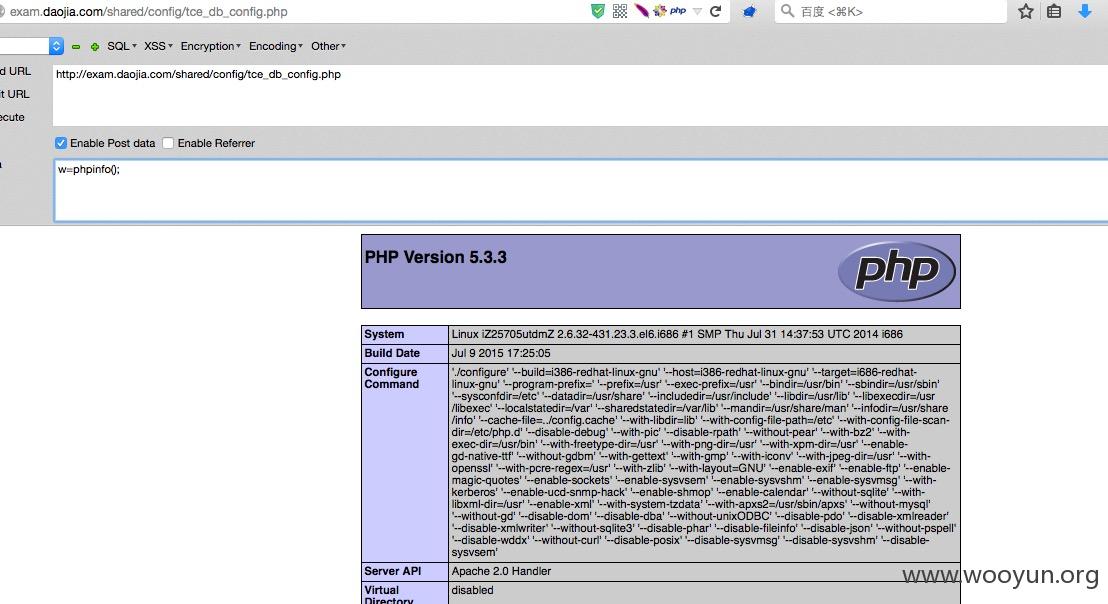Click the Linux iZ25705utdmZ system value

pyautogui.click(x=677, y=334)
